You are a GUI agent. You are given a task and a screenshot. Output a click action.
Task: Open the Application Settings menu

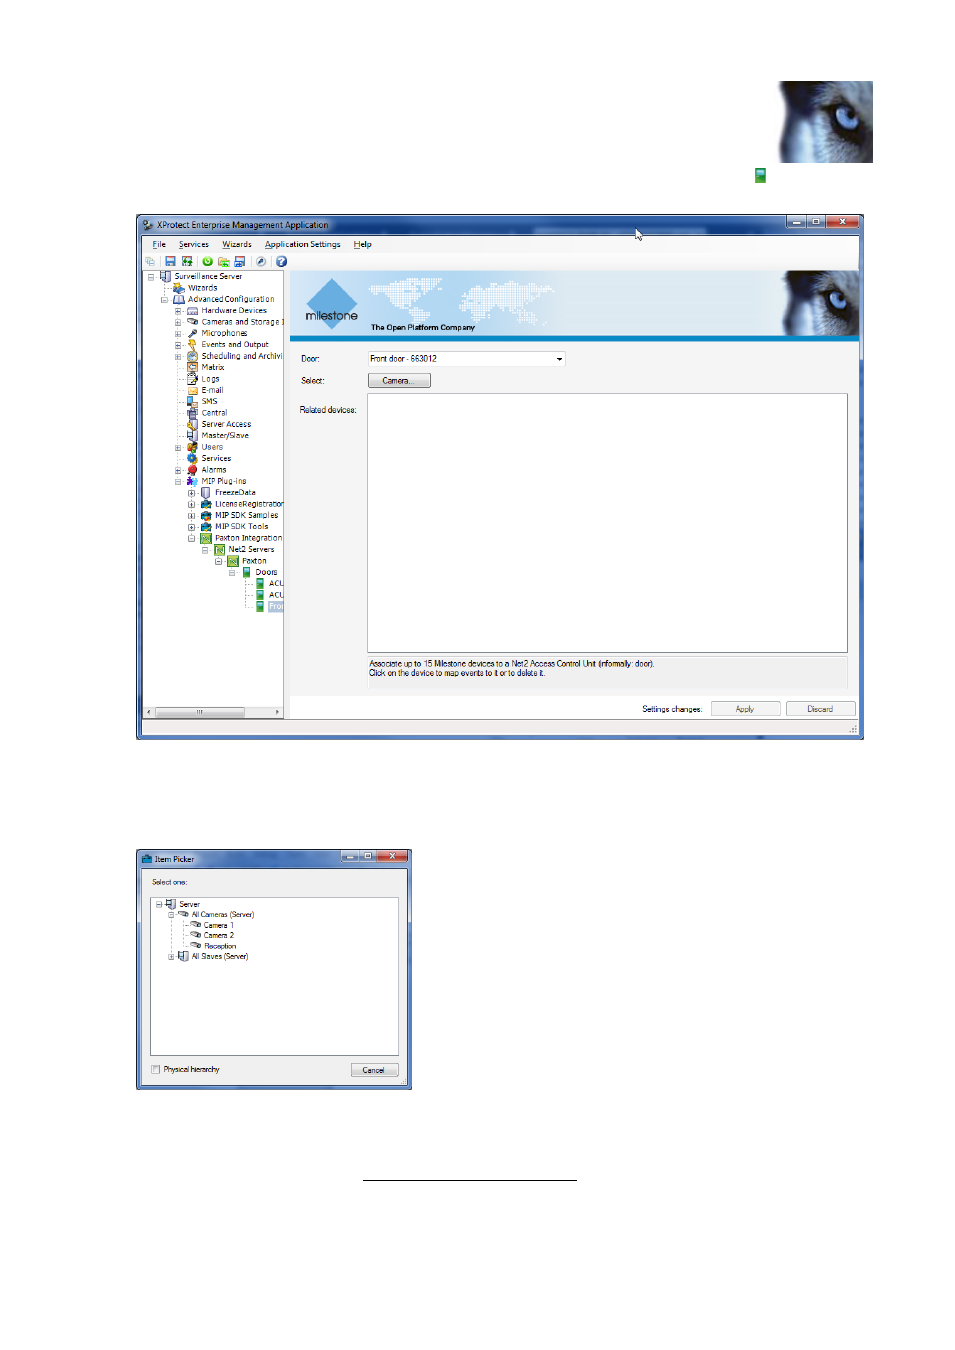point(303,245)
